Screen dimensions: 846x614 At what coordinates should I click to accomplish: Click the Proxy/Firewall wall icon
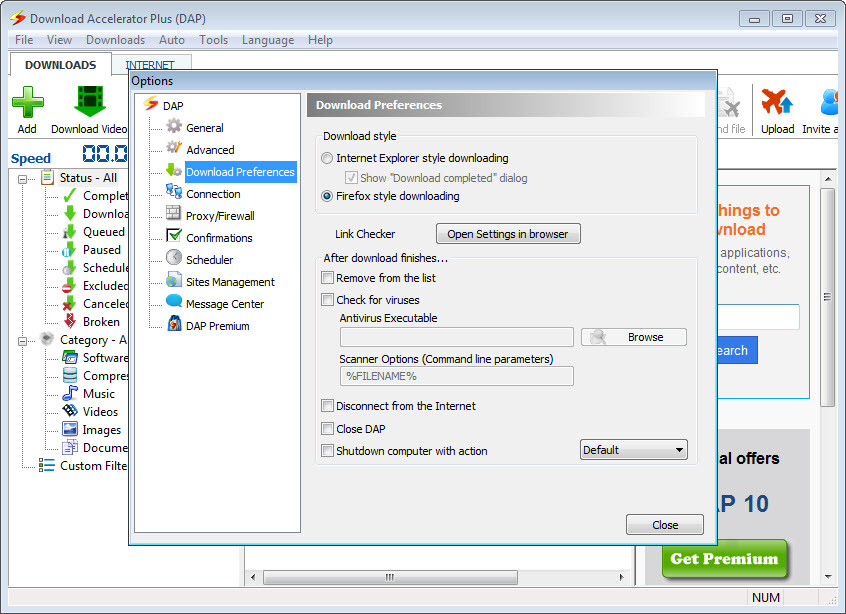174,213
